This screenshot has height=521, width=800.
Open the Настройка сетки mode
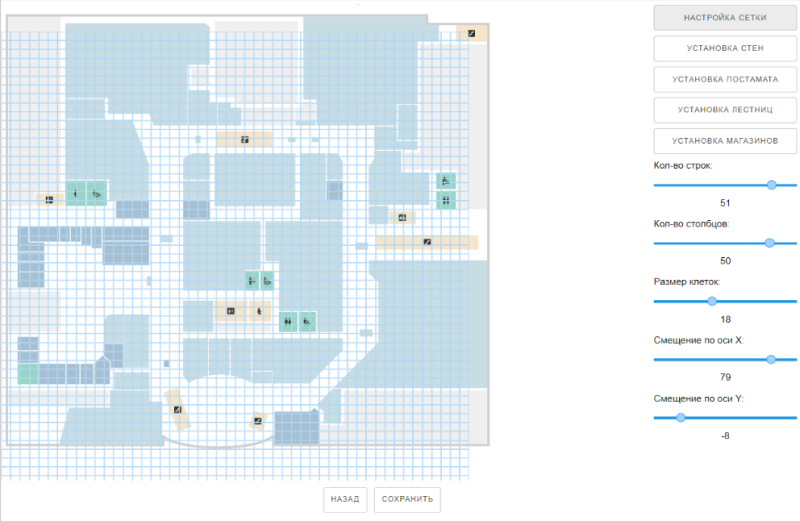coord(724,18)
